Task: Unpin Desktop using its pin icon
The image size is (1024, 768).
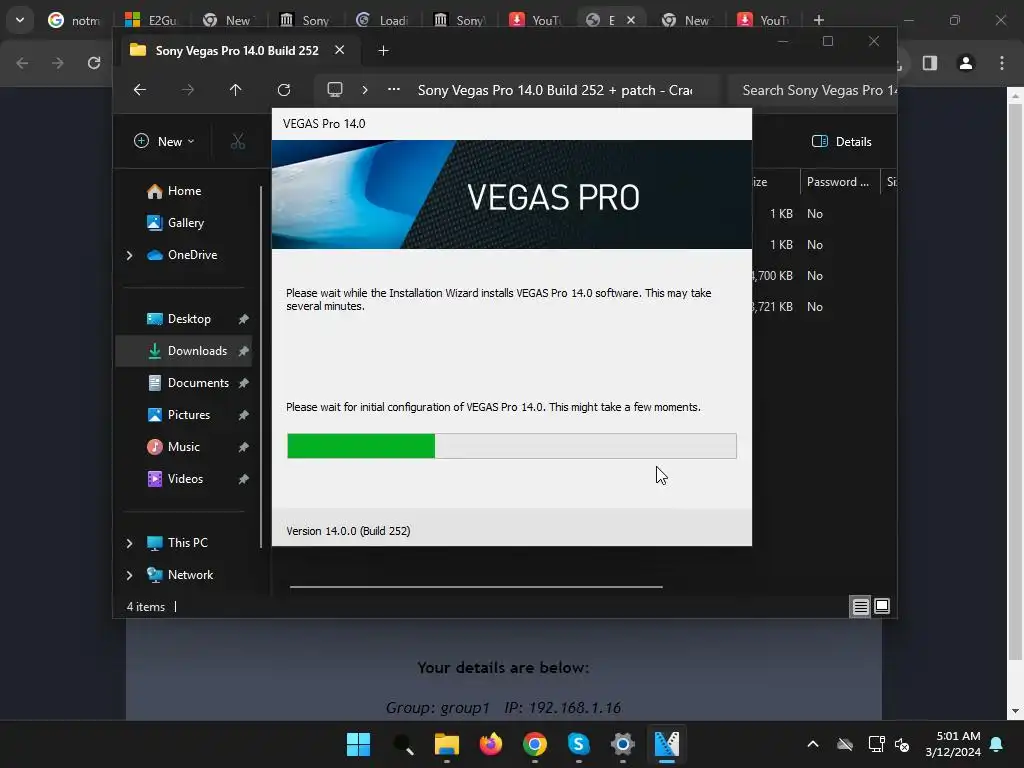Action: click(x=244, y=319)
